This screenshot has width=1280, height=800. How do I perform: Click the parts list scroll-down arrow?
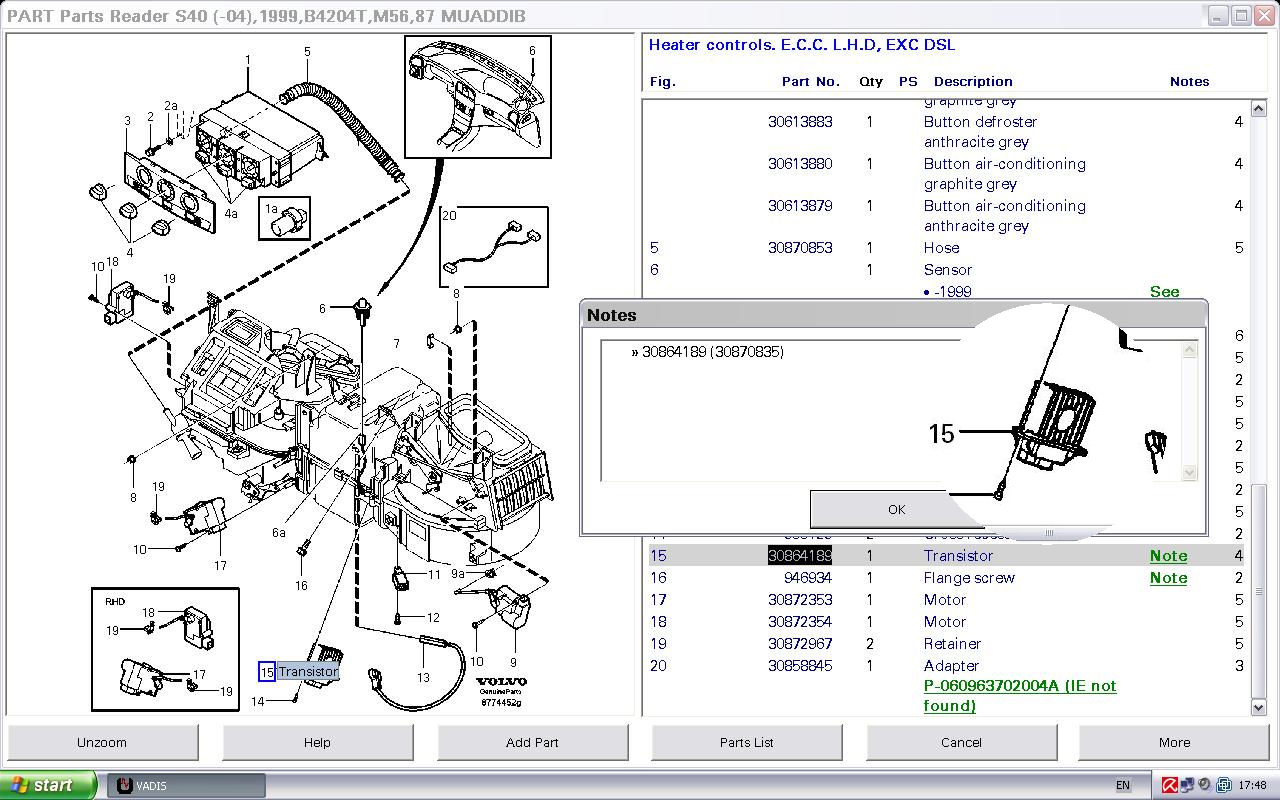click(x=1259, y=707)
